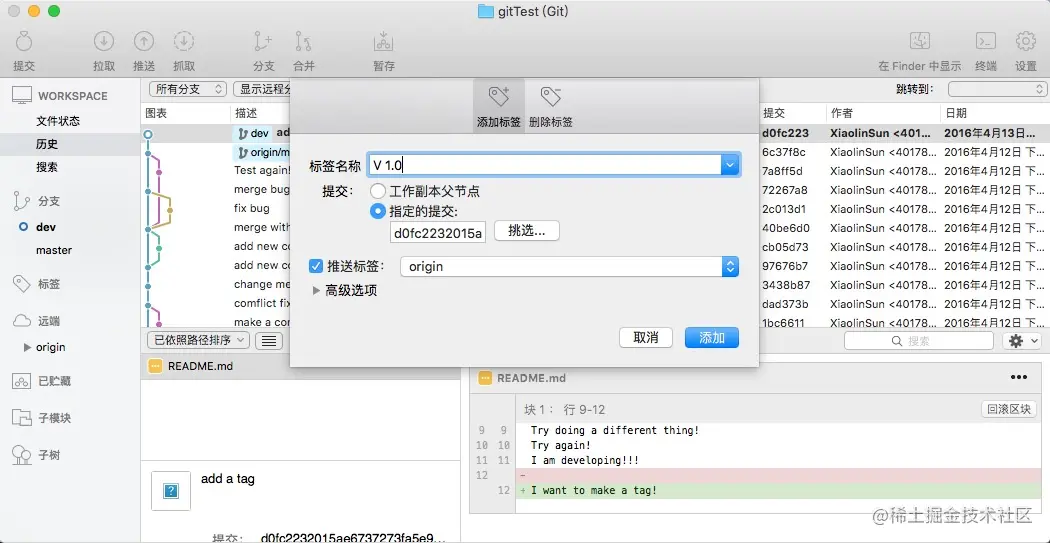Open the gear options dropdown near search
Image resolution: width=1050 pixels, height=543 pixels.
point(1022,341)
